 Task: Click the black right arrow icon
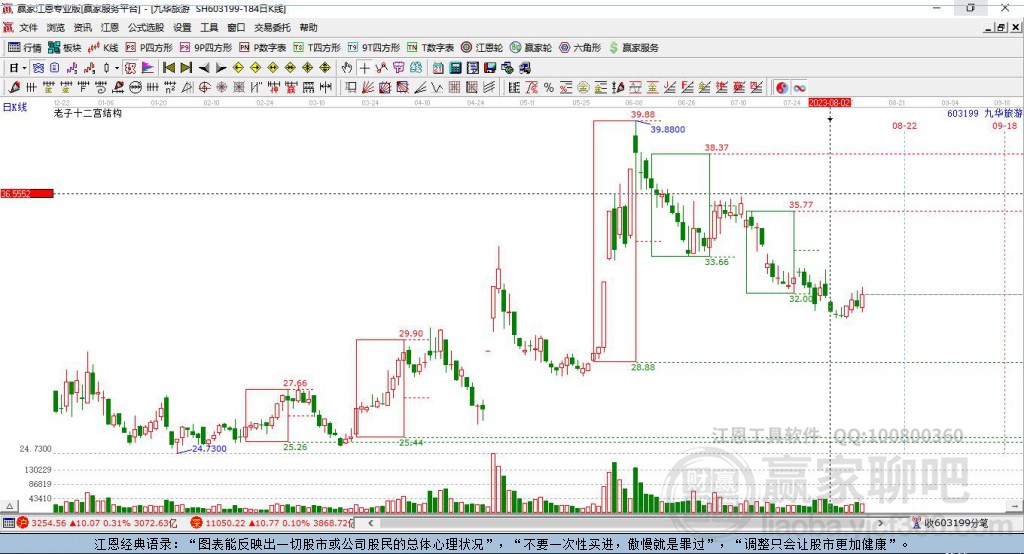tap(221, 68)
